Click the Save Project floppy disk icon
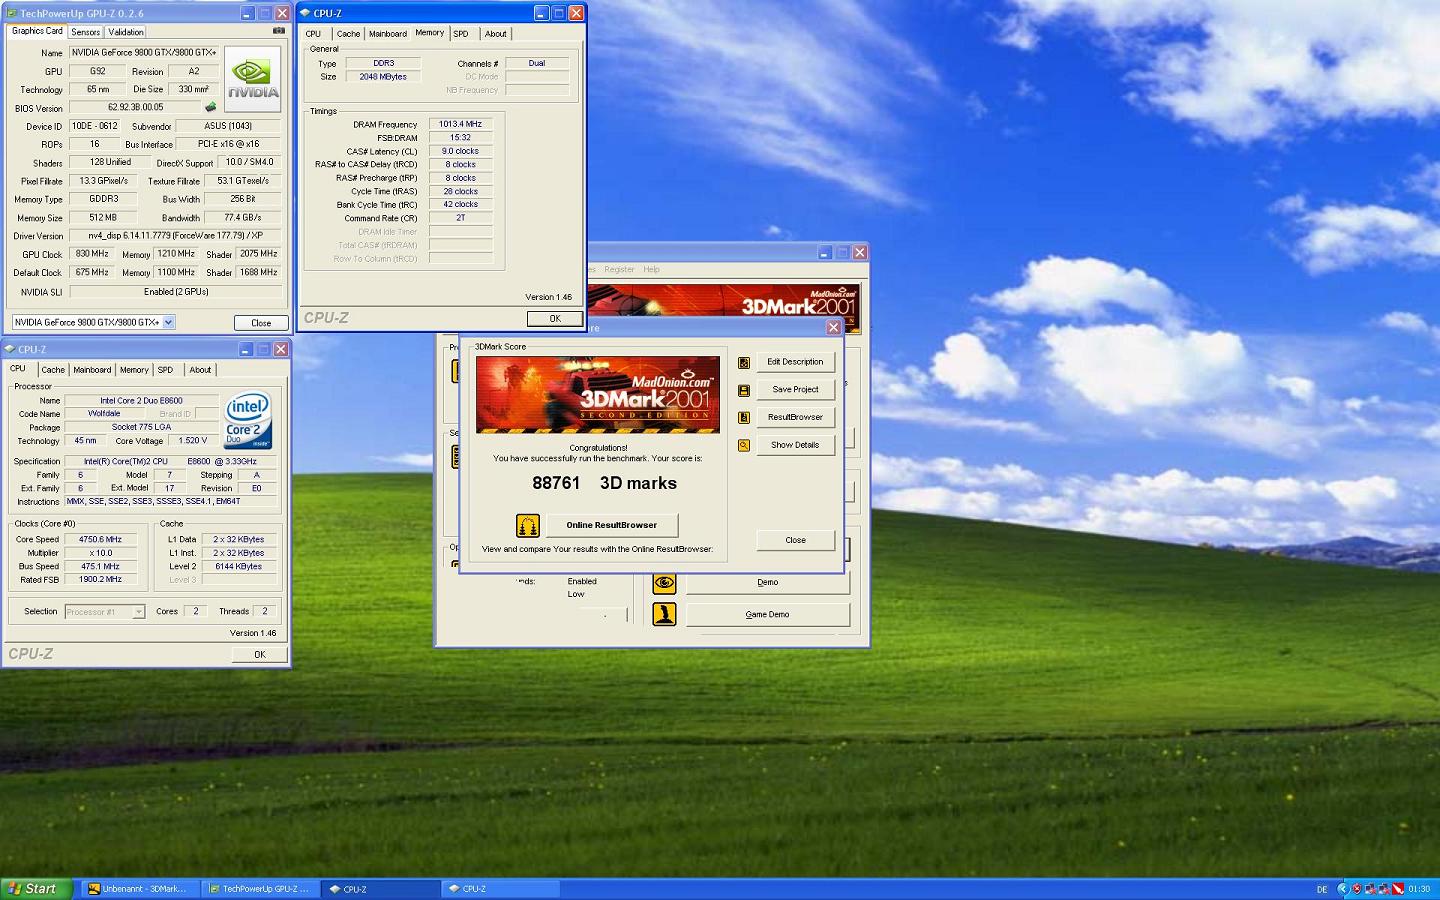This screenshot has width=1440, height=900. click(744, 390)
